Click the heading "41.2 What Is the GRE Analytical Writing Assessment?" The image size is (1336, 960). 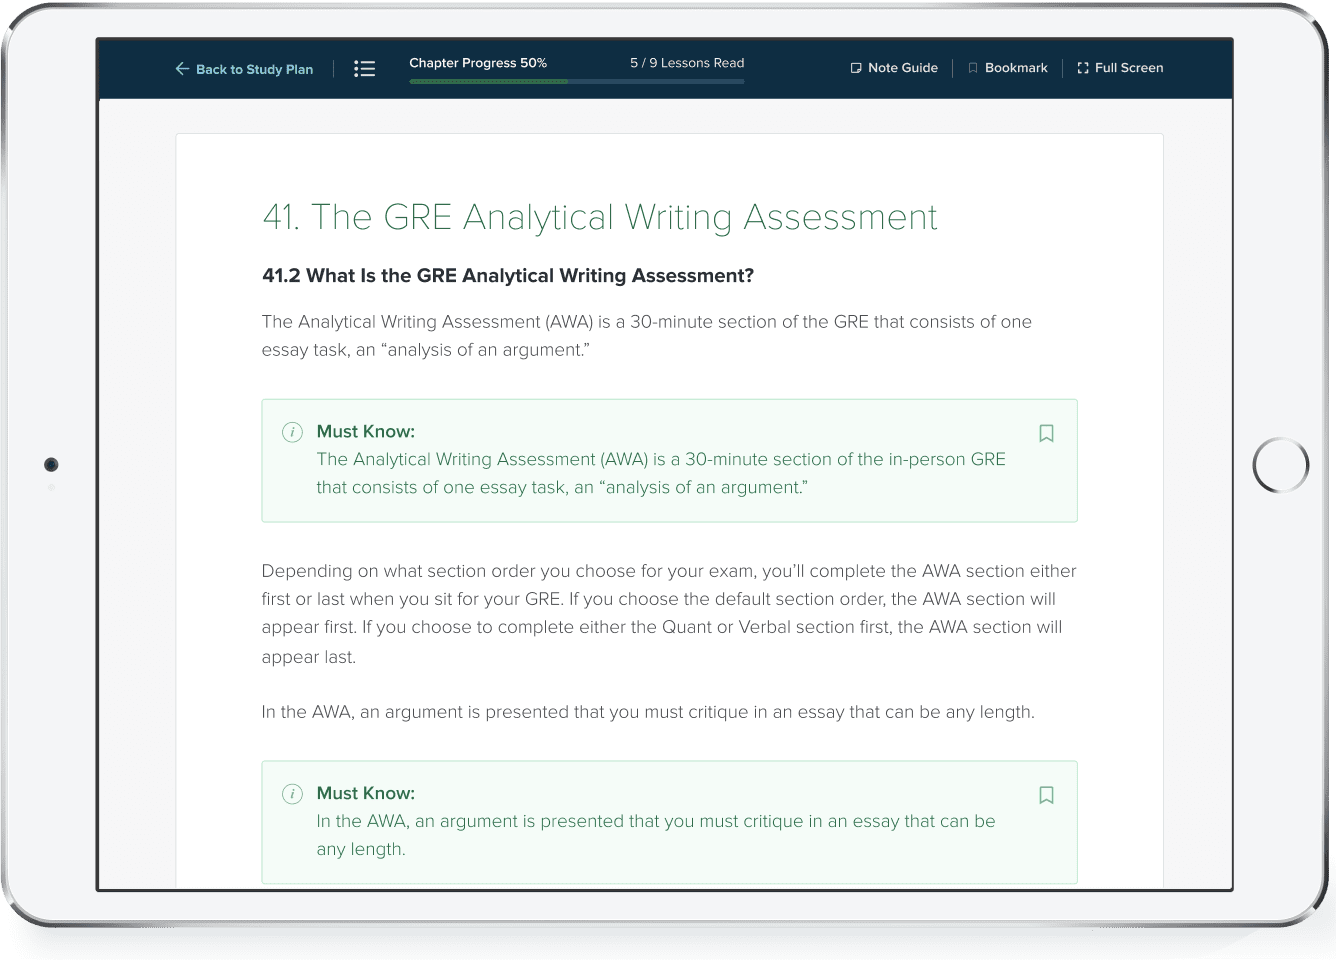tap(509, 275)
